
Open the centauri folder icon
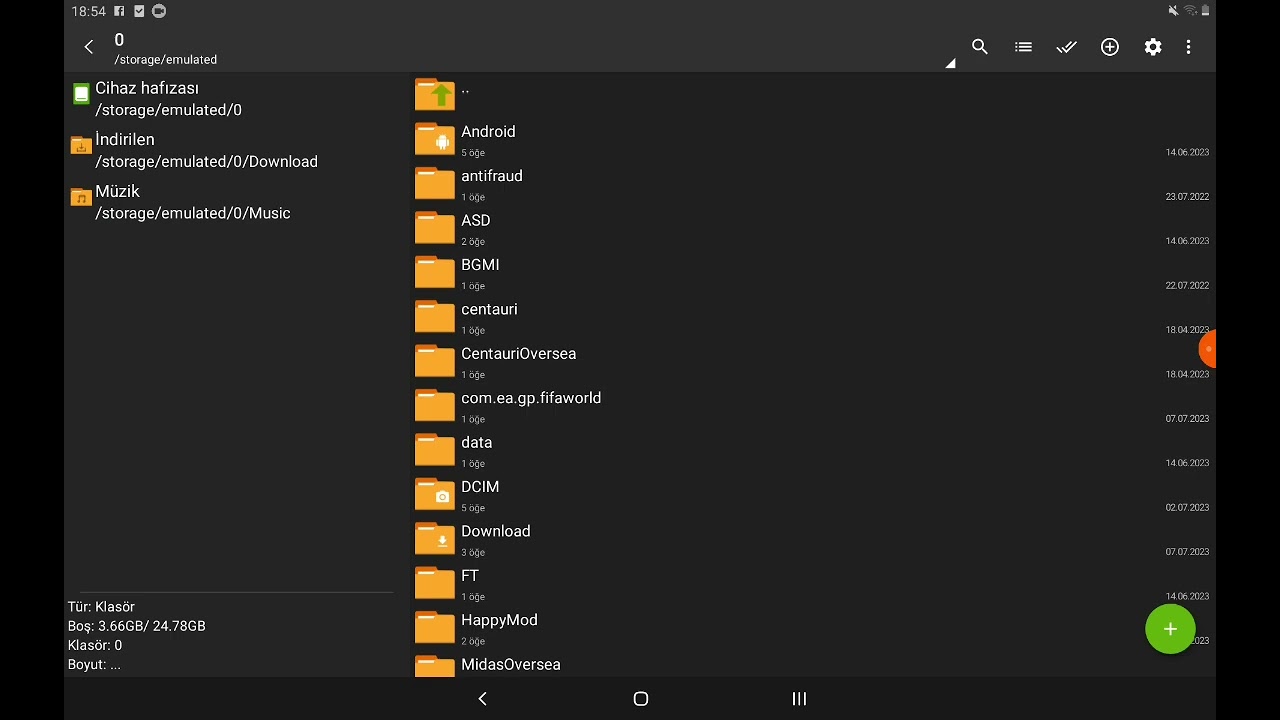point(435,317)
